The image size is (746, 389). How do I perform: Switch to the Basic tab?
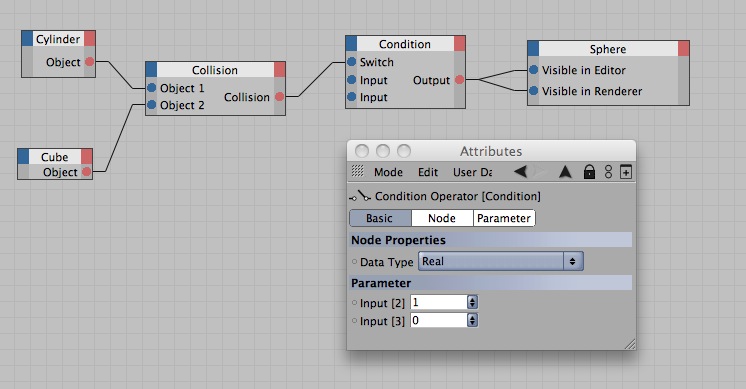point(380,218)
